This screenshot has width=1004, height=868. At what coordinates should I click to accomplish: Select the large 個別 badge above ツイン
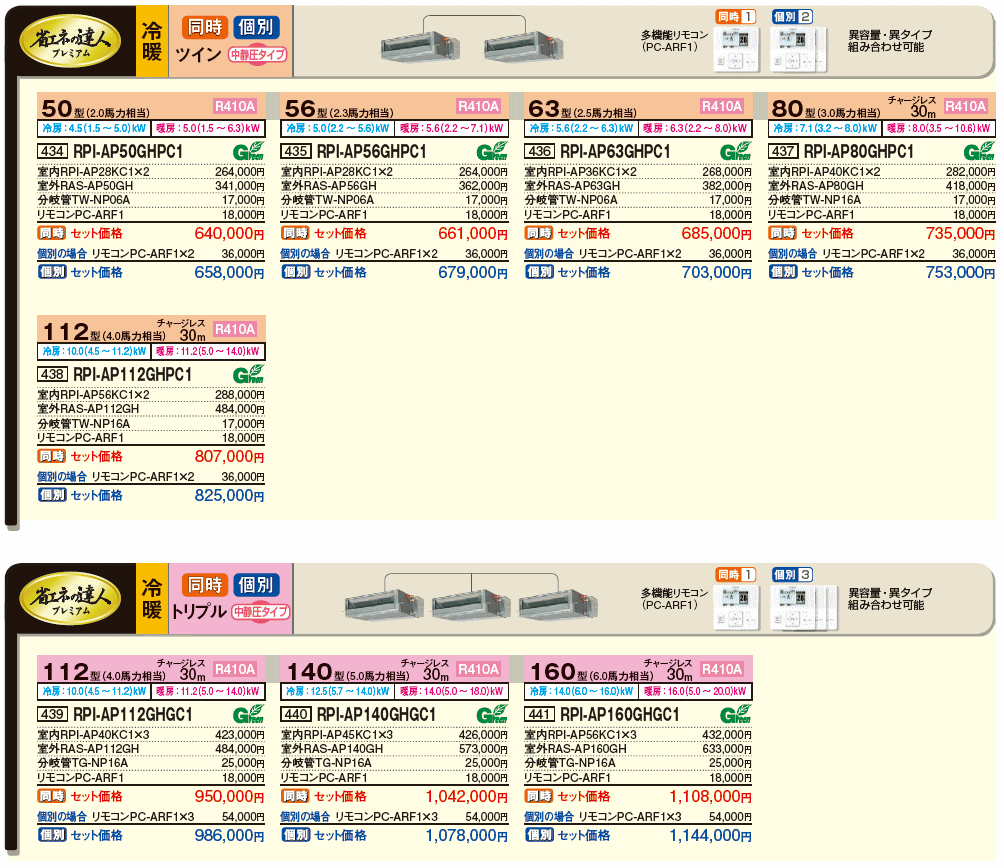(255, 27)
